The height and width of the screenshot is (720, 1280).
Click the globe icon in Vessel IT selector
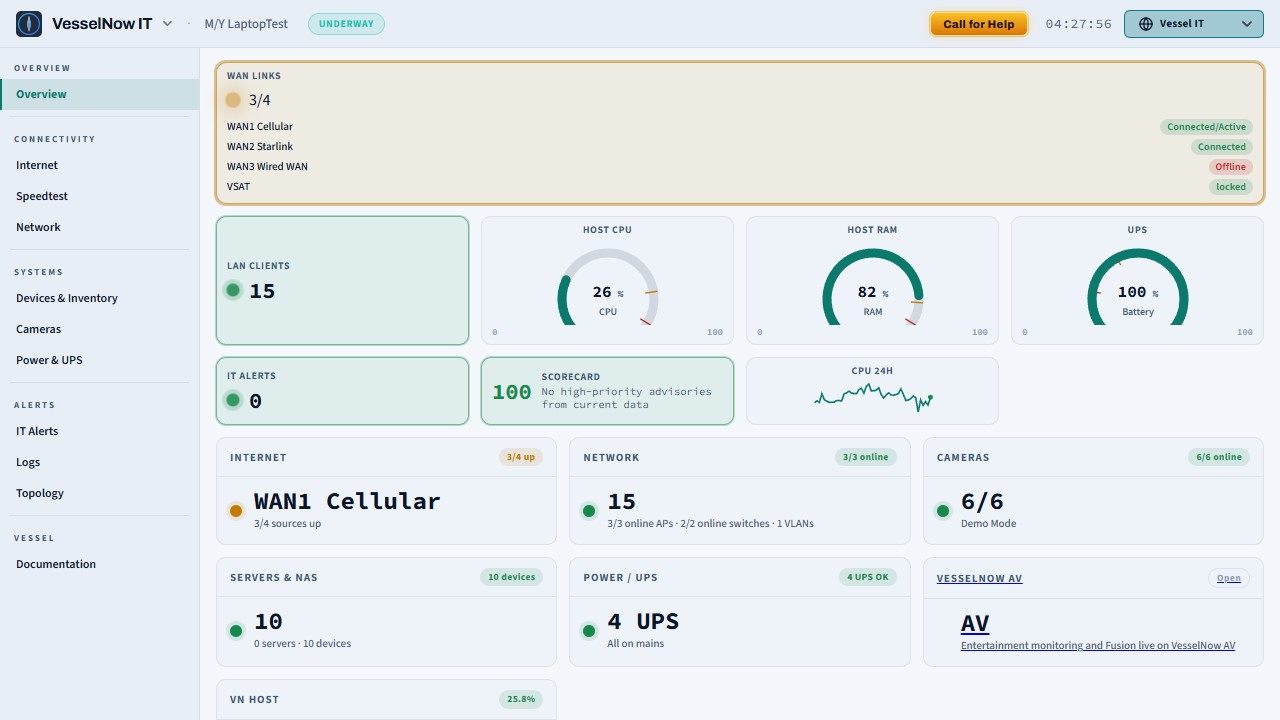click(1146, 24)
